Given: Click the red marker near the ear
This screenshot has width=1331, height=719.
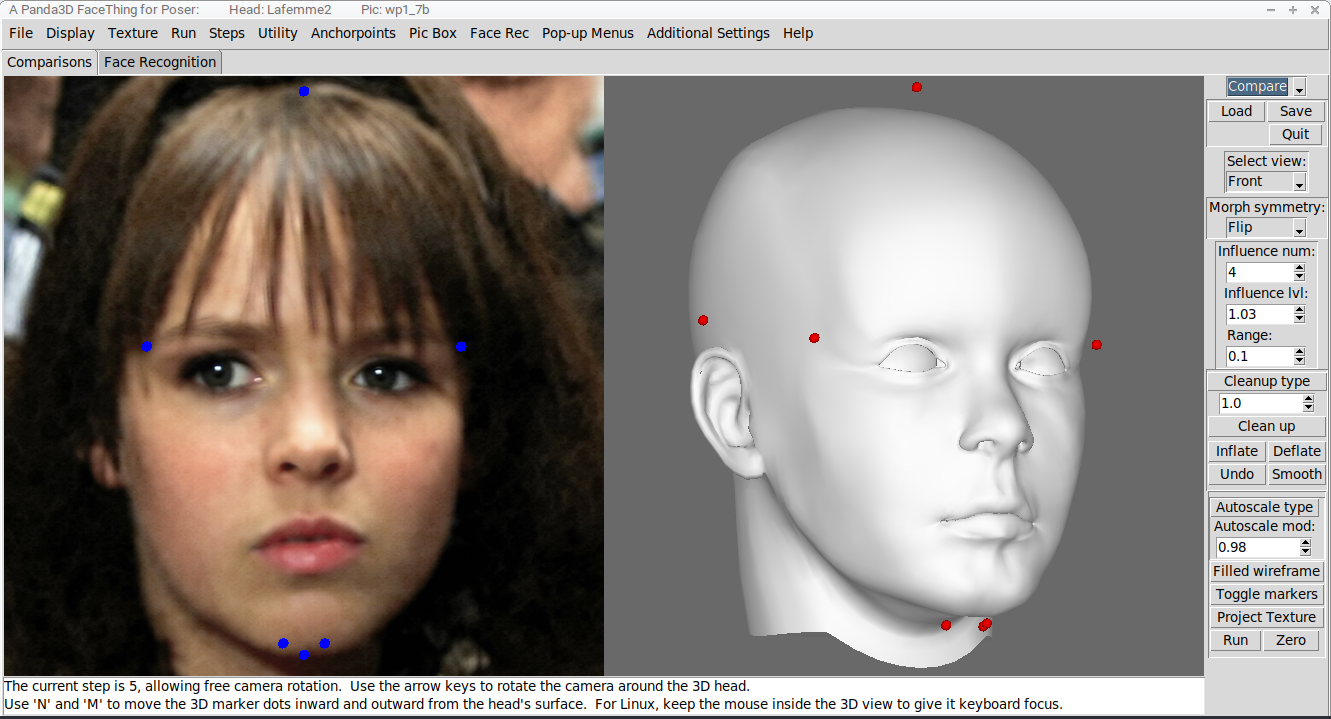Looking at the screenshot, I should [703, 320].
